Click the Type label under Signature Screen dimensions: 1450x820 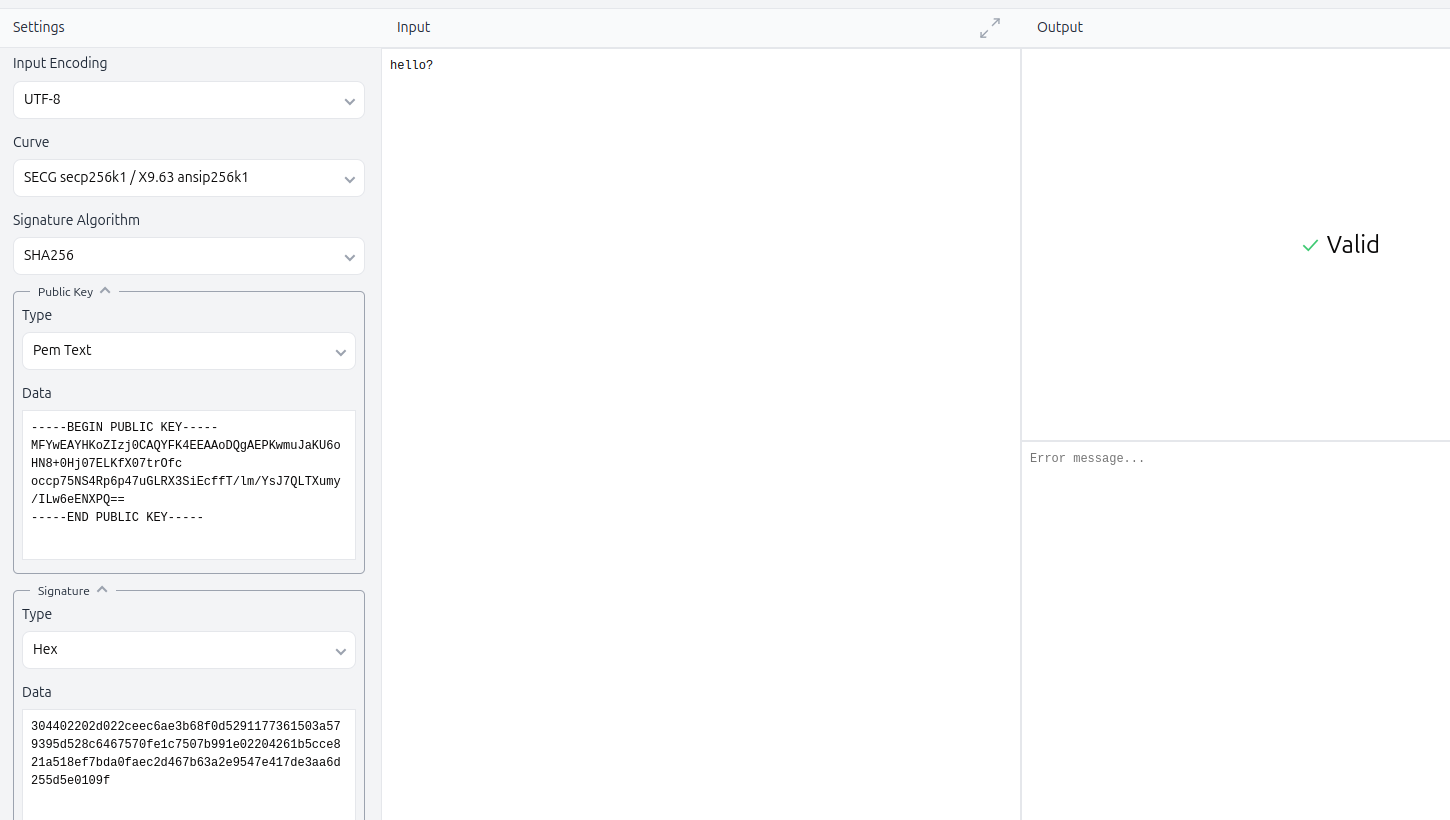coord(37,614)
